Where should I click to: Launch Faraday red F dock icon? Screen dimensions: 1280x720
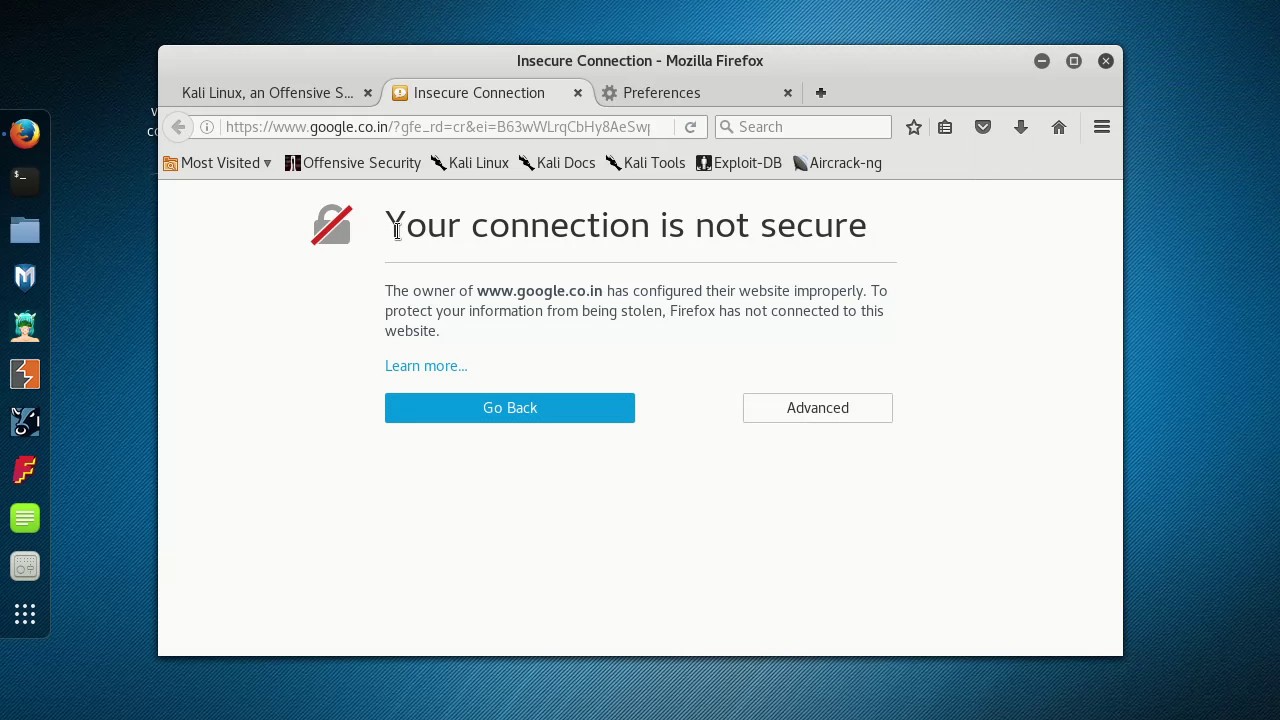click(x=25, y=470)
